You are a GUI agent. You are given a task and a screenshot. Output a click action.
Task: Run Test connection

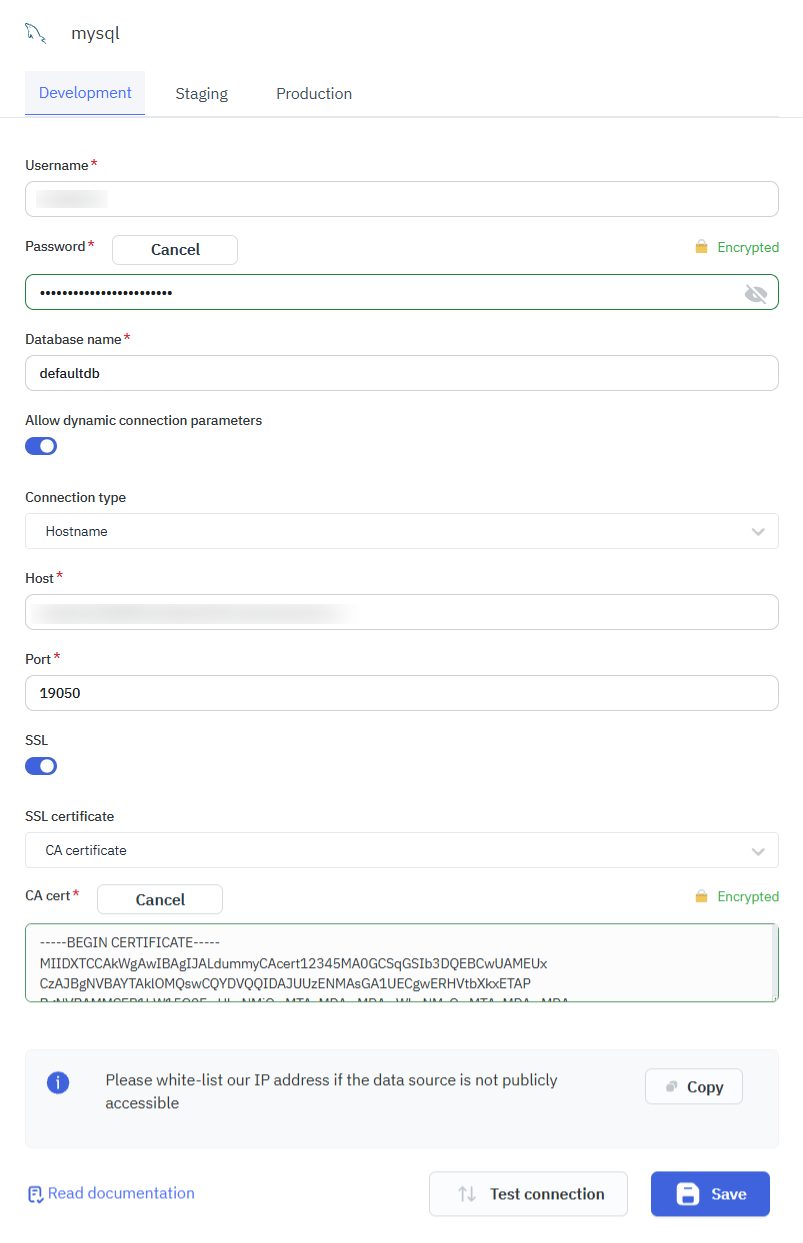pyautogui.click(x=528, y=1194)
